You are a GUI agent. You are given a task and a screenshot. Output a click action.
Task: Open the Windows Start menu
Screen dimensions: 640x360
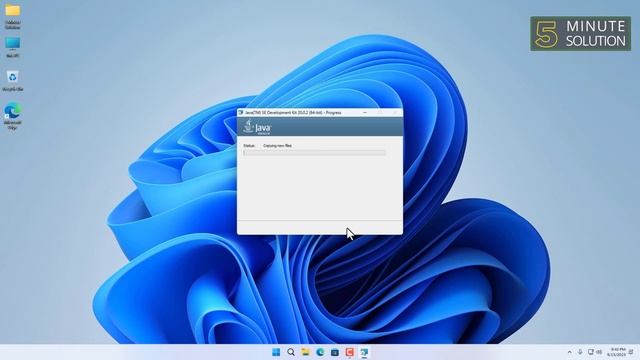[276, 352]
